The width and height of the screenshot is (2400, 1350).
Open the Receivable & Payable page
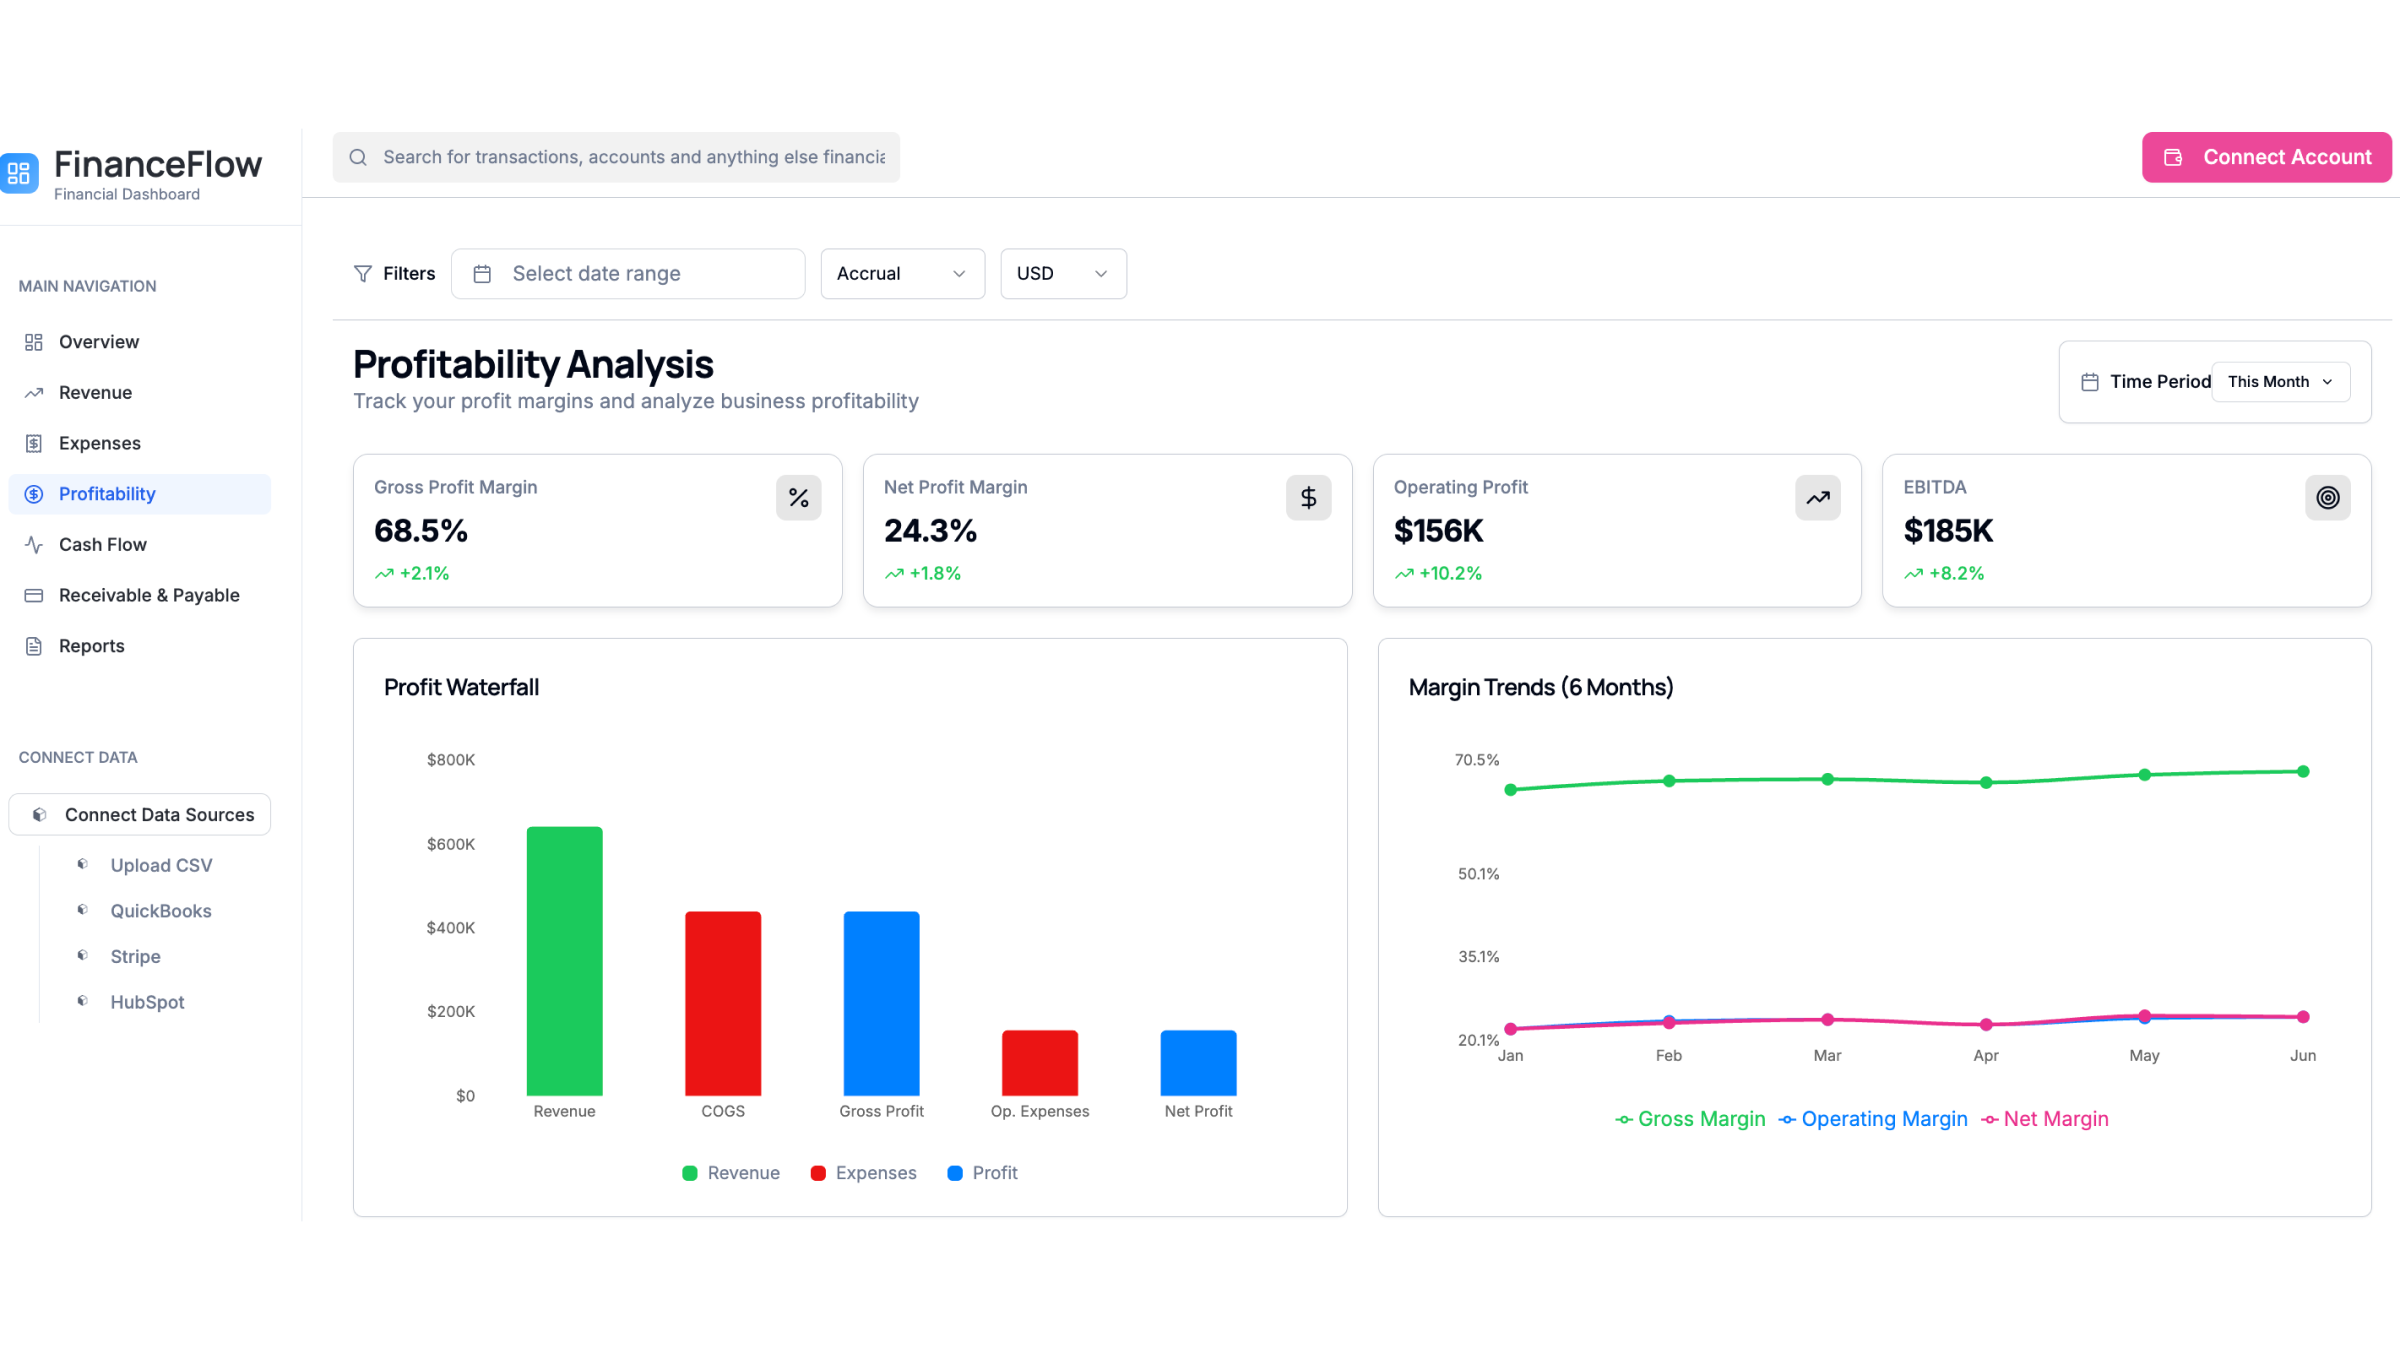click(x=148, y=595)
